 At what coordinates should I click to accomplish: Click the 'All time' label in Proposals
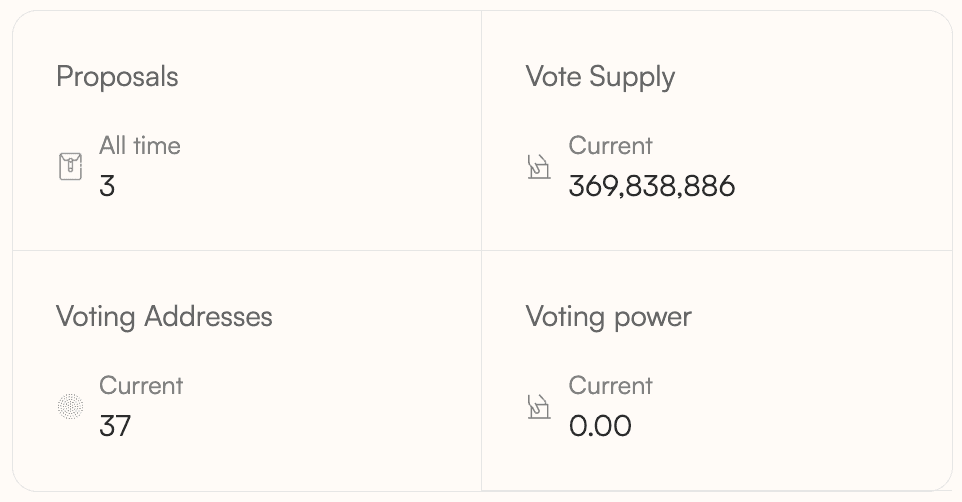click(140, 146)
